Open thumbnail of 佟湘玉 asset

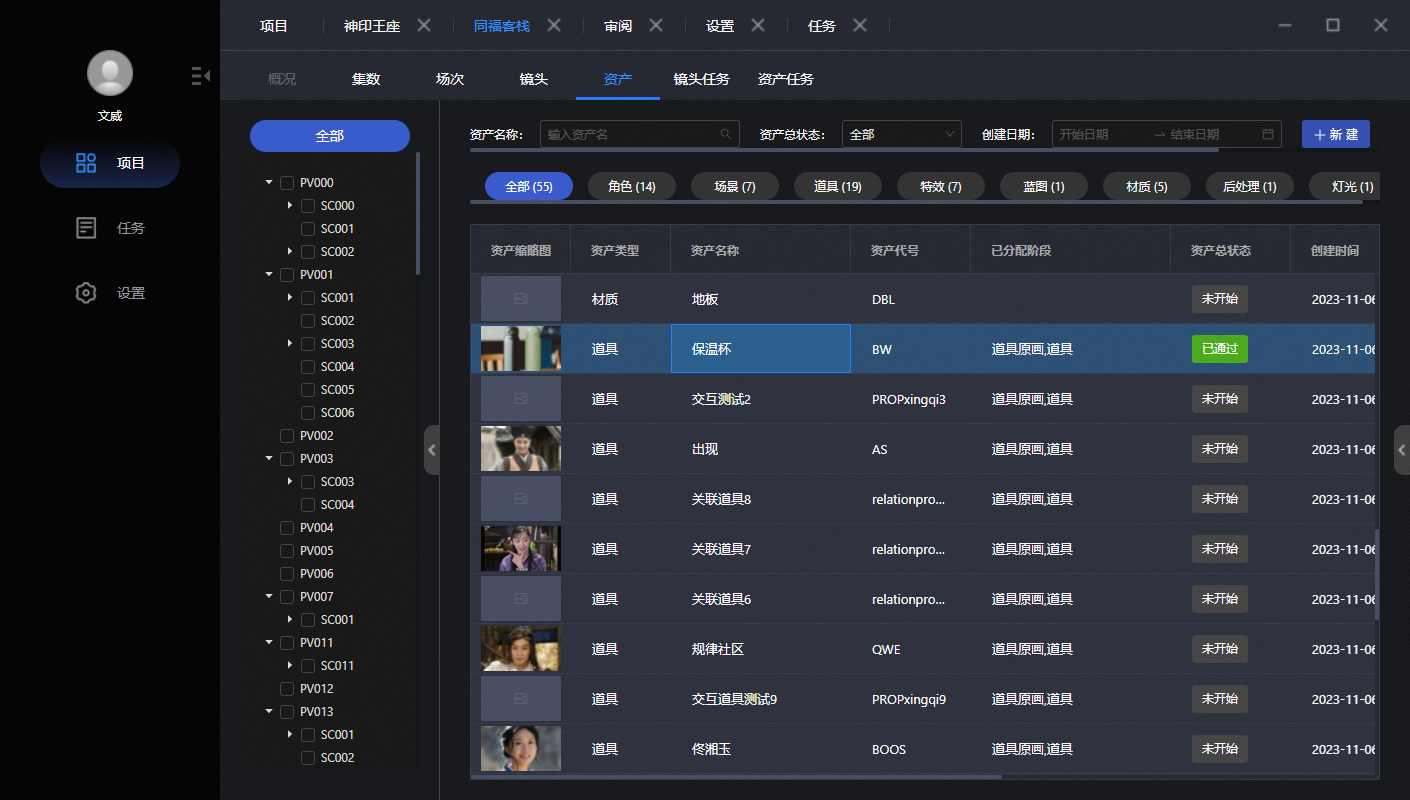click(x=521, y=749)
